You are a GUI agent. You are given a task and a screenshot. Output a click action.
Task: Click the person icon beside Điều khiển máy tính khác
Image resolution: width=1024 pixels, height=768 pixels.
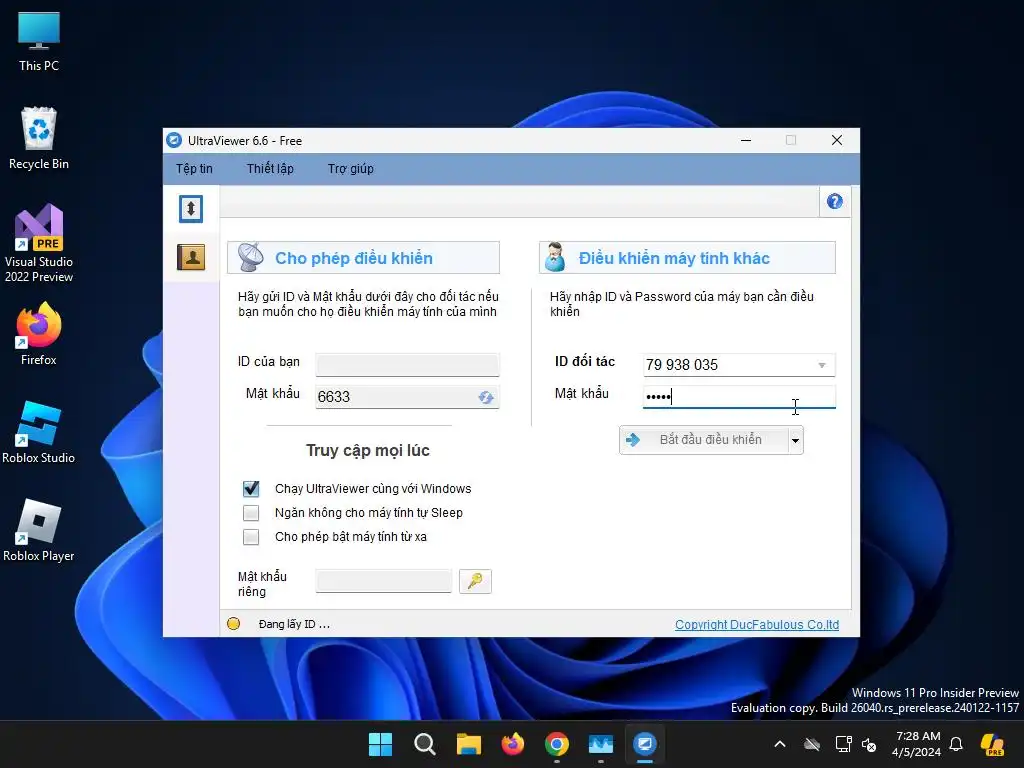555,257
